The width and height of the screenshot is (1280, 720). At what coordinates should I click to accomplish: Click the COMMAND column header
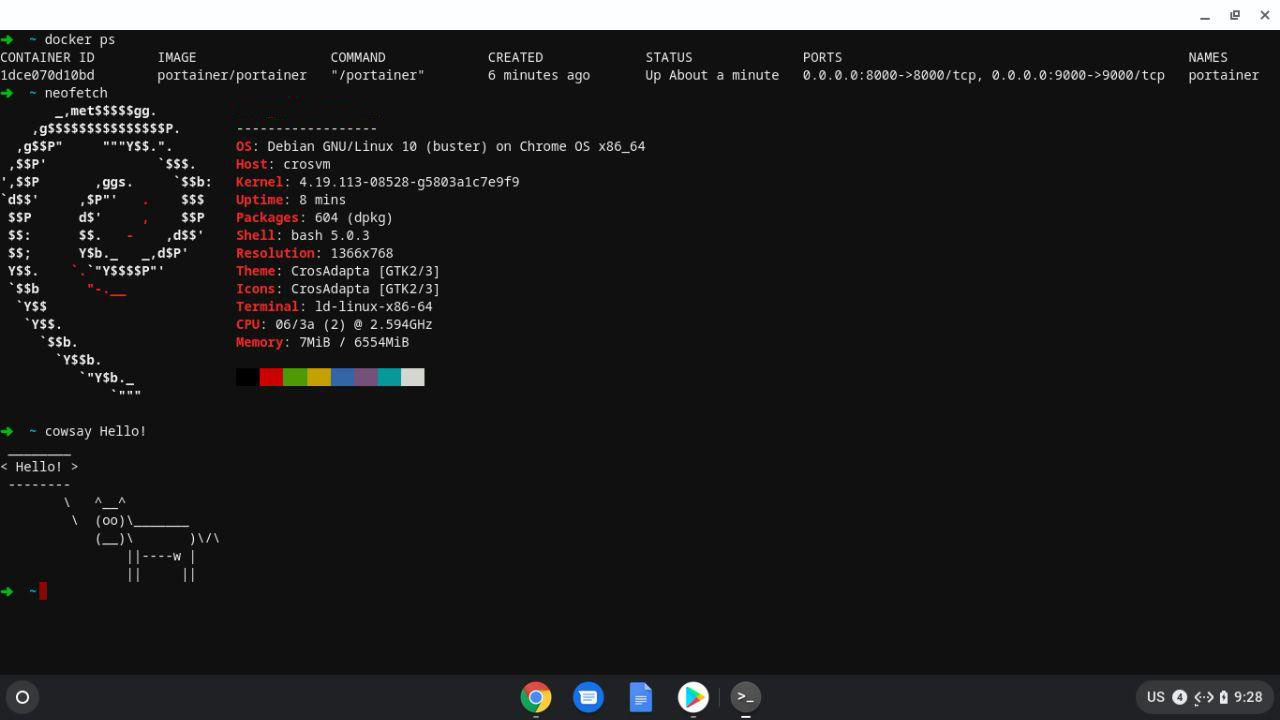[358, 57]
